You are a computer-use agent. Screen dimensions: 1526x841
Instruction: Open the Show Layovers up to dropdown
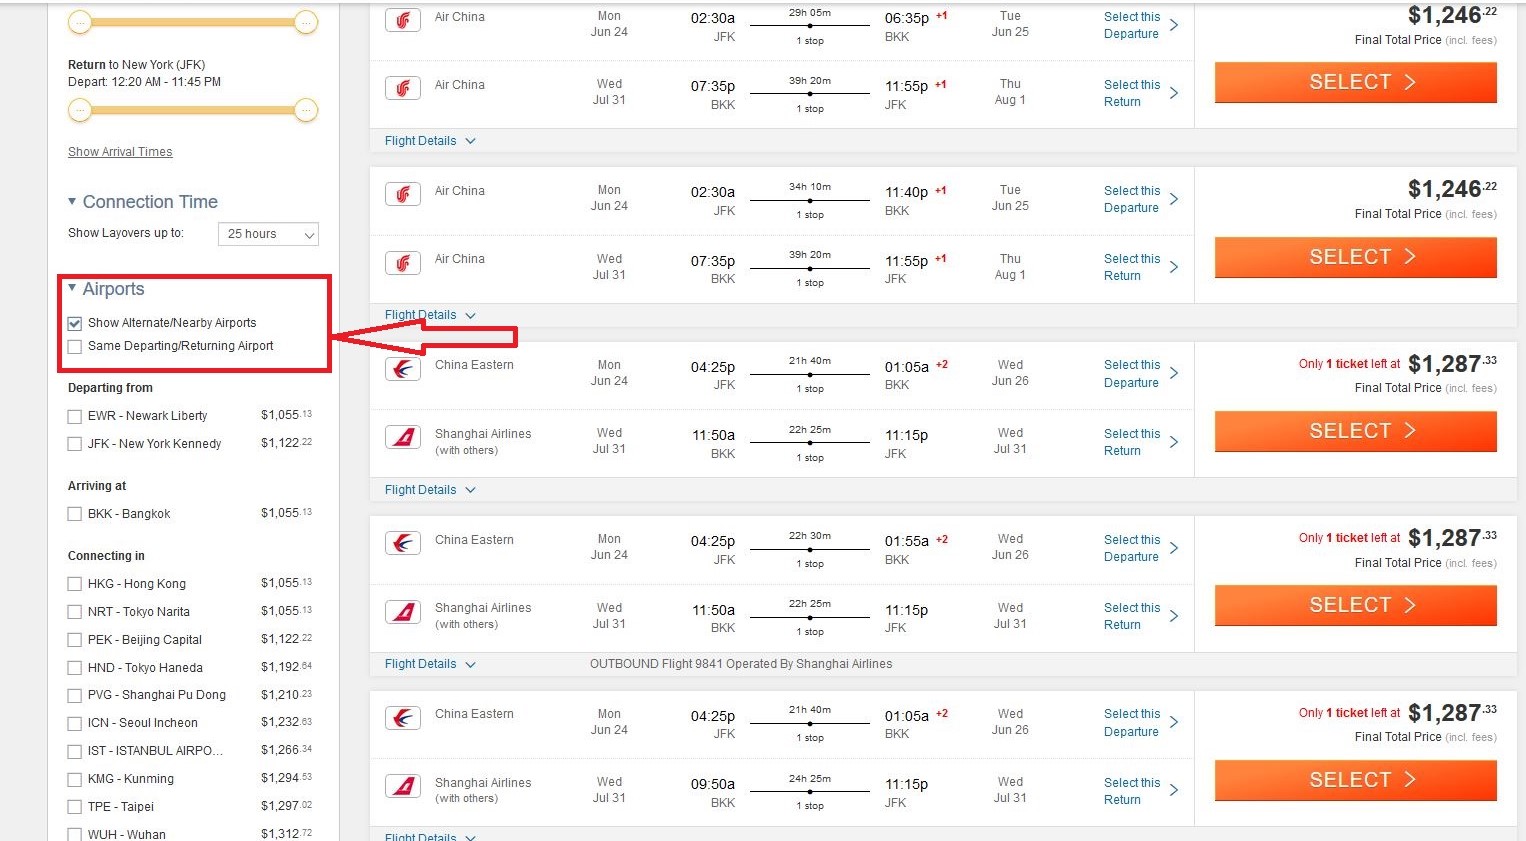(x=268, y=234)
